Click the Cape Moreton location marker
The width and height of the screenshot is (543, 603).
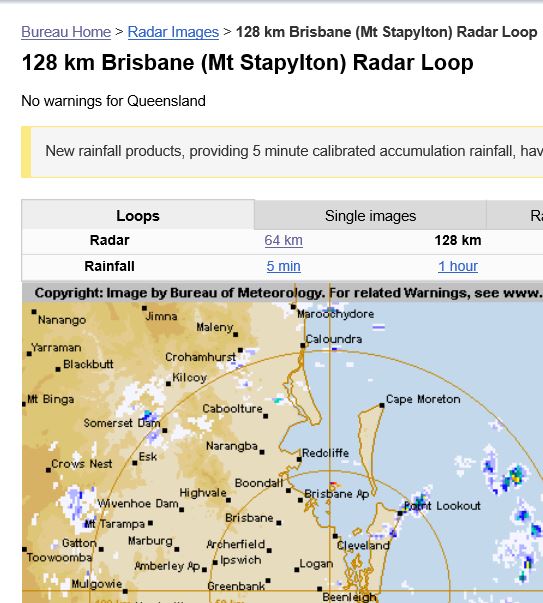(382, 405)
